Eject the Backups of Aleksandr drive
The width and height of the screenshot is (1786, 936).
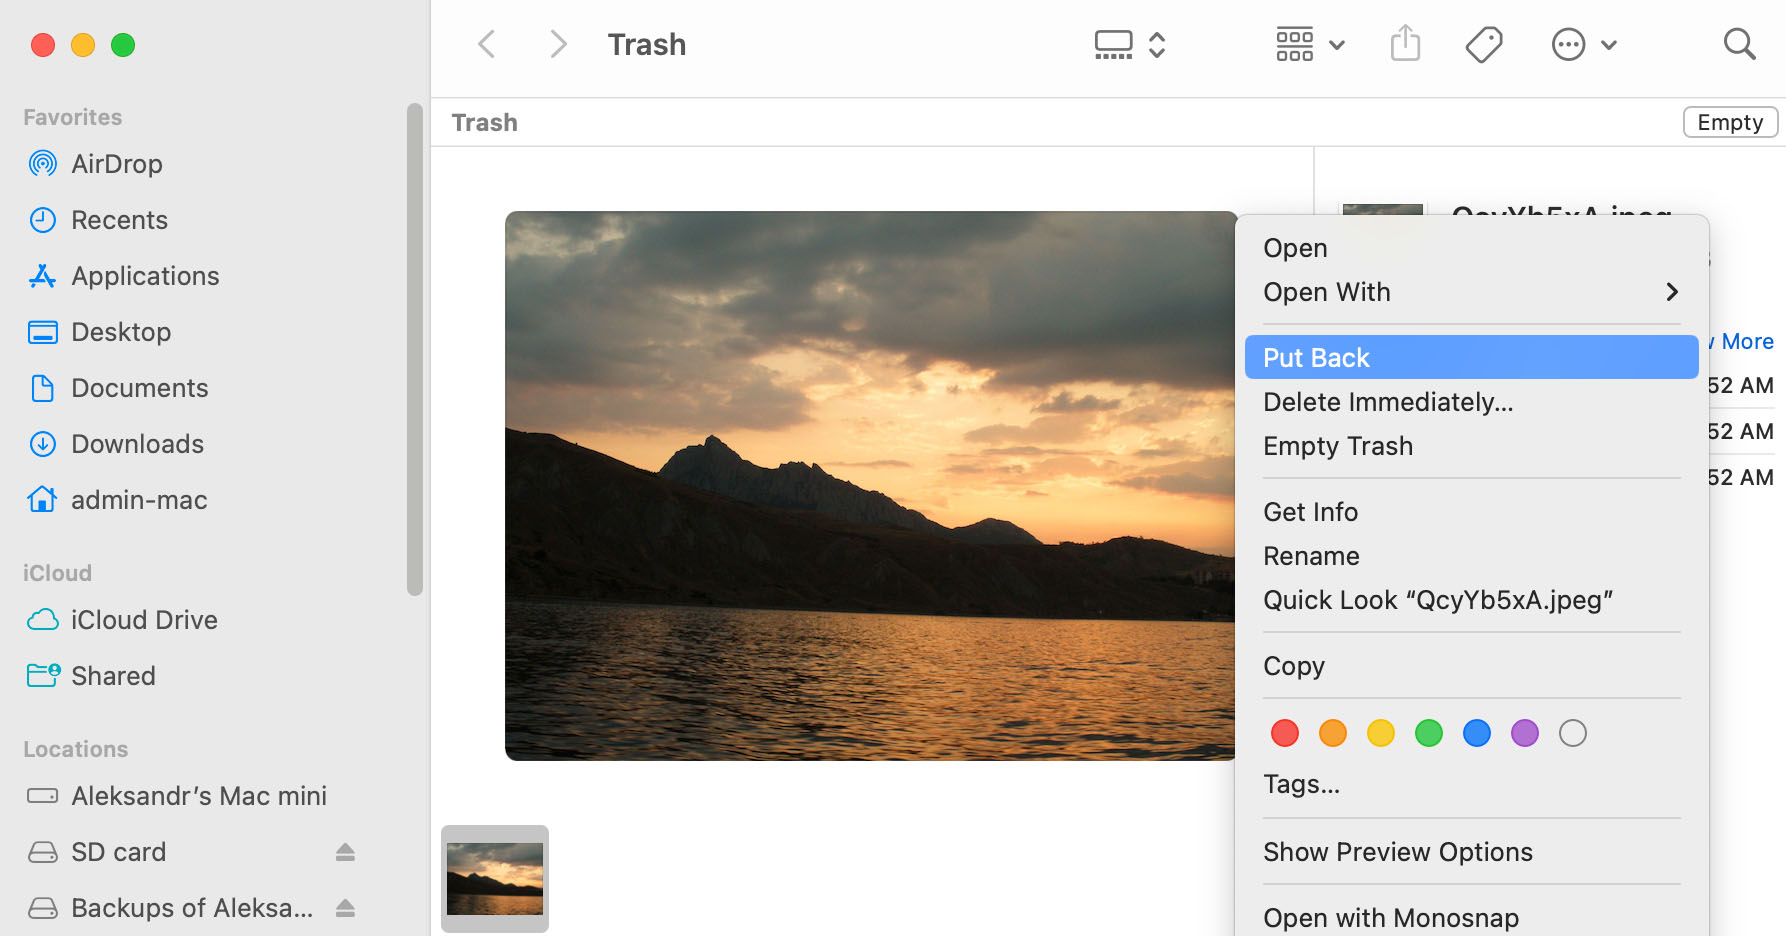345,907
